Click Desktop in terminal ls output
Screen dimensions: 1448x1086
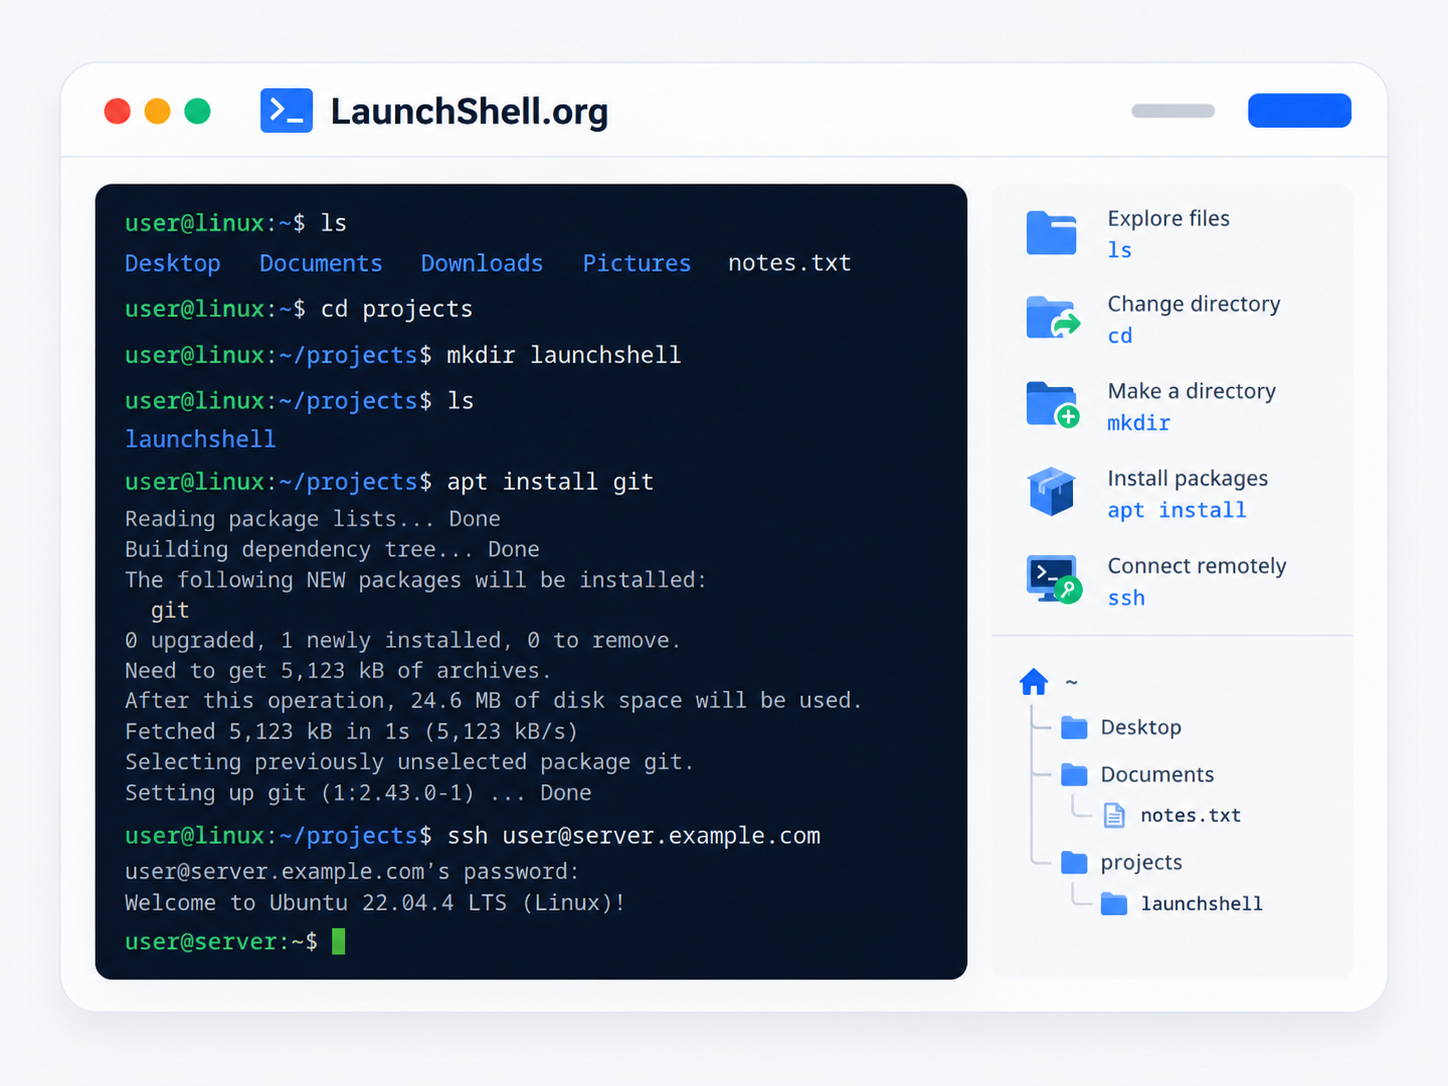(x=172, y=263)
